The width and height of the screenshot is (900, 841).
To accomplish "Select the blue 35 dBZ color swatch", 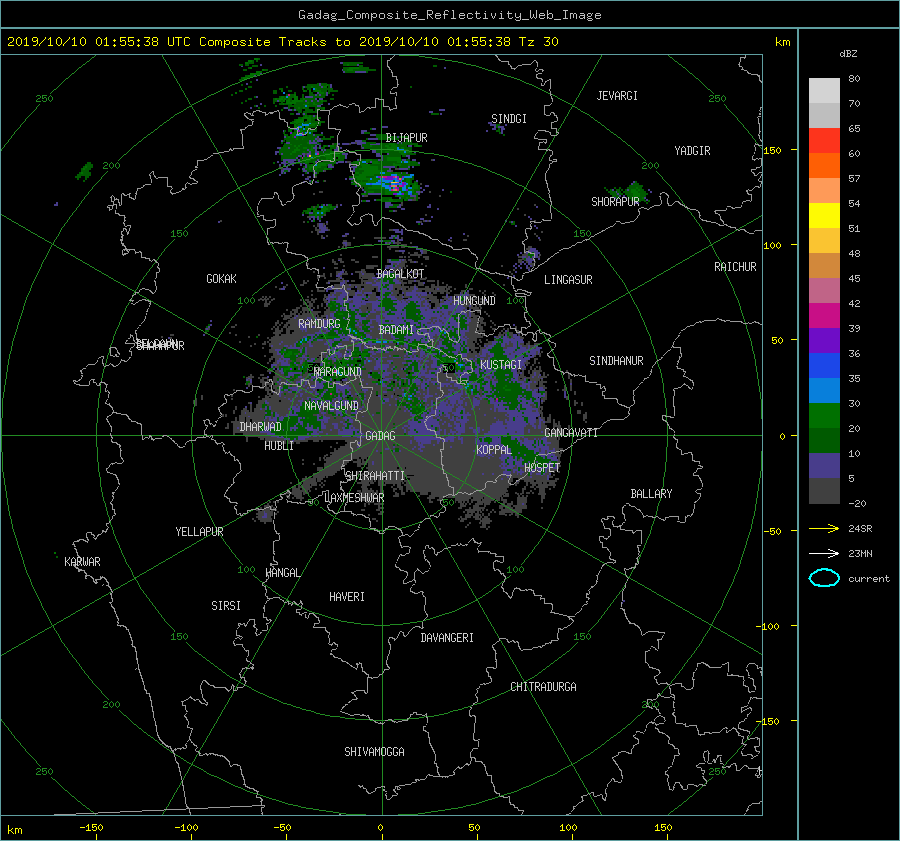I will (824, 366).
